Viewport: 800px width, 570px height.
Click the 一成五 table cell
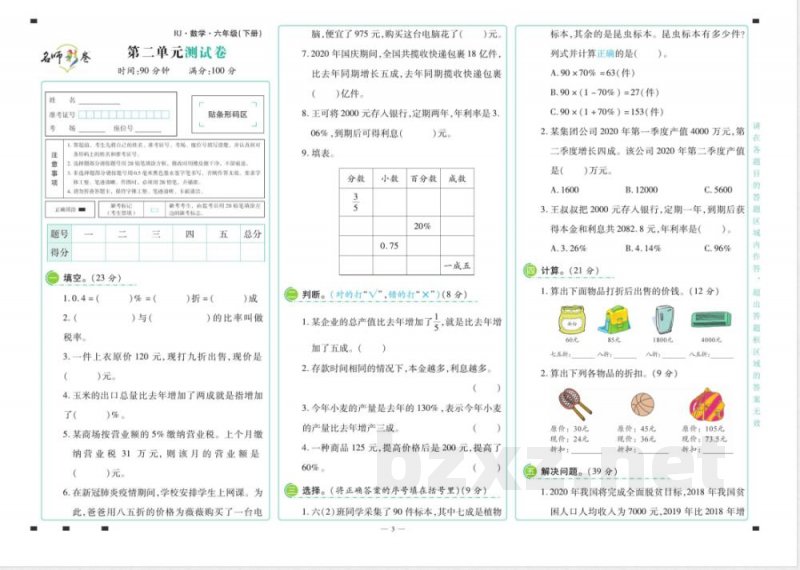[457, 265]
